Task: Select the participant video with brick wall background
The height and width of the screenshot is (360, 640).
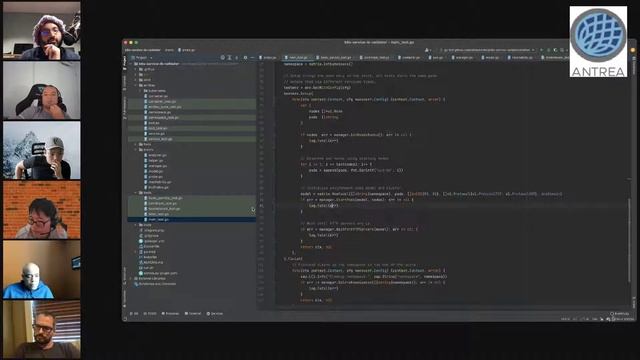Action: coord(42,210)
